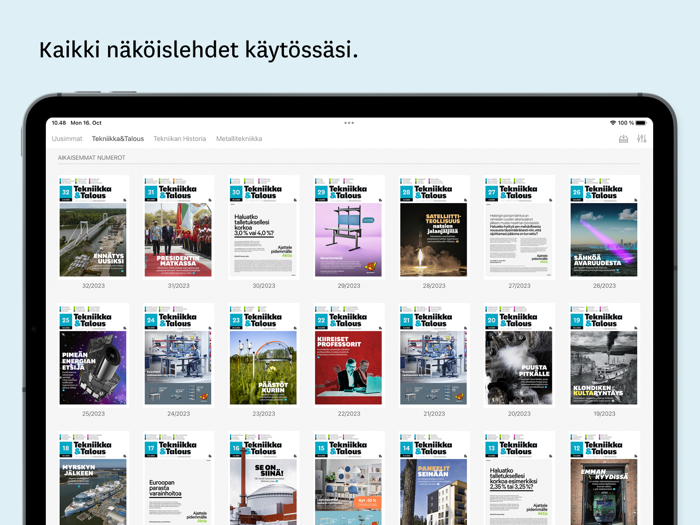The image size is (700, 525).
Task: Click the AIKAISEMMAT NUMEROT heading
Action: coord(92,158)
